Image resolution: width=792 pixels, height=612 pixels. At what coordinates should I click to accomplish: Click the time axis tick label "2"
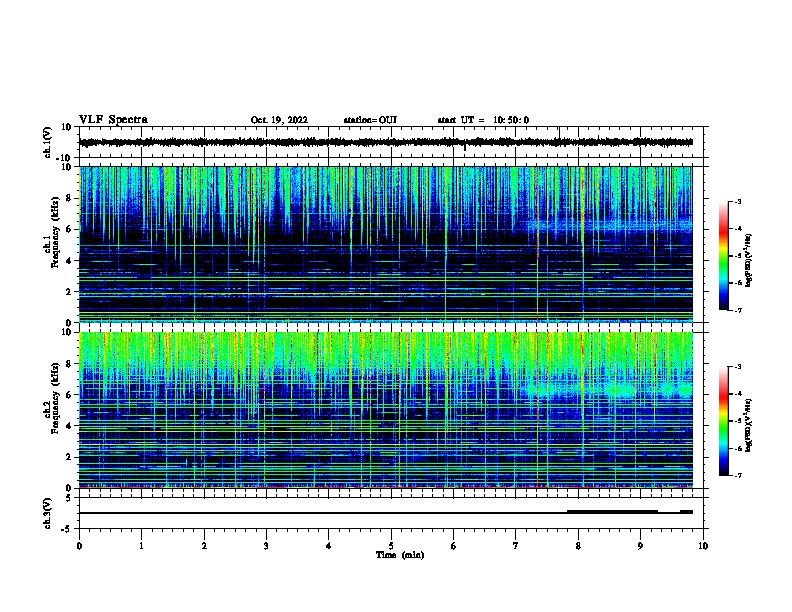click(204, 546)
